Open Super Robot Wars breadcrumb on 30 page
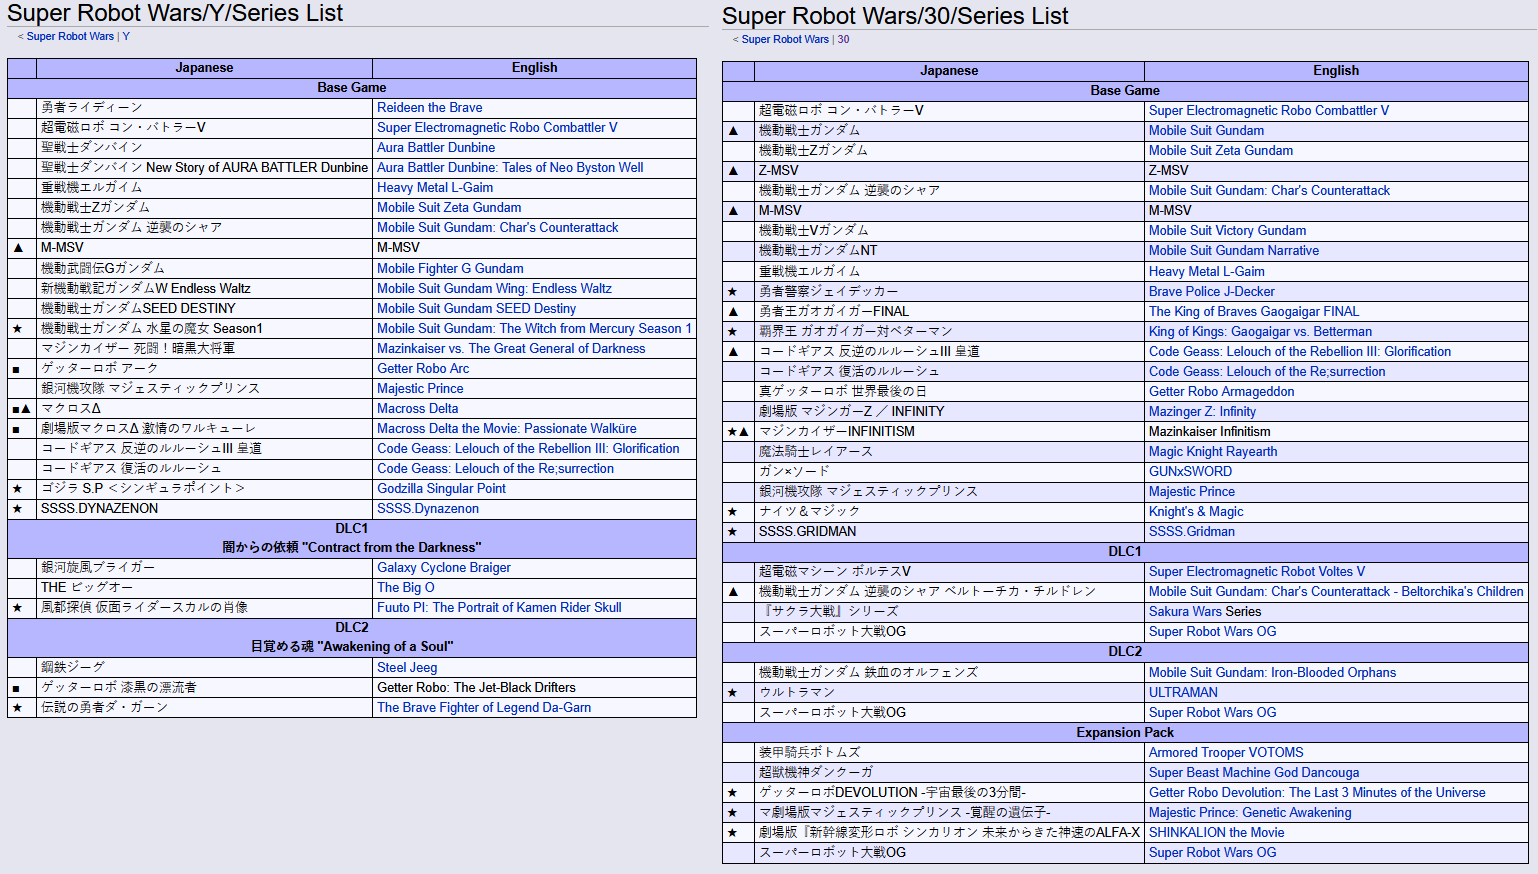Viewport: 1538px width, 874px height. tap(785, 40)
